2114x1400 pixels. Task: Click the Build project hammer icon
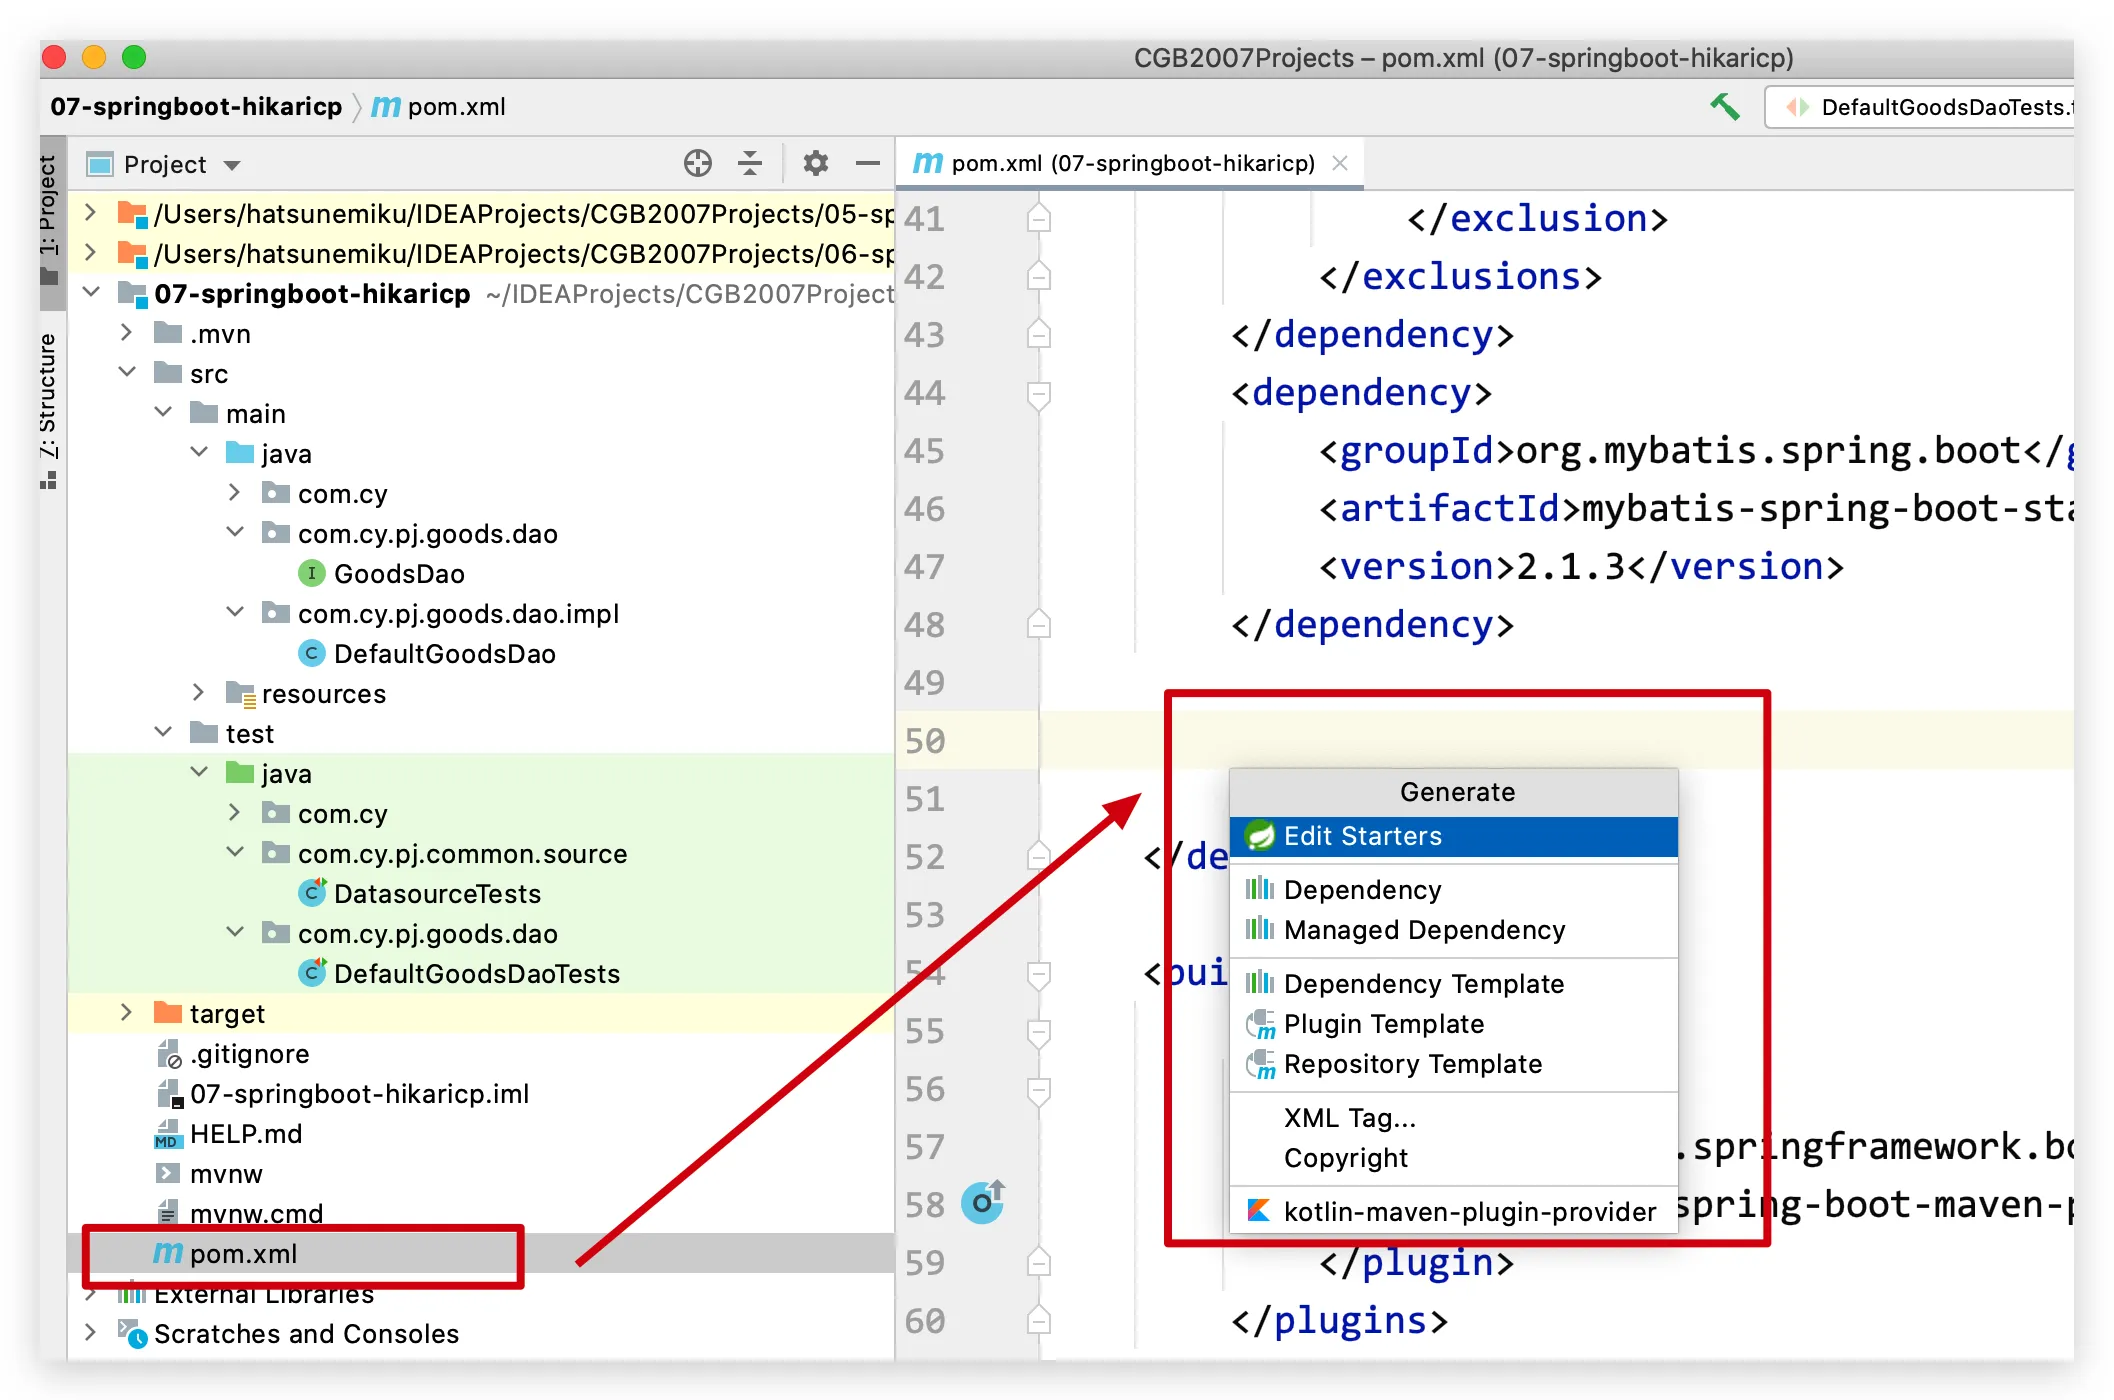[1724, 106]
